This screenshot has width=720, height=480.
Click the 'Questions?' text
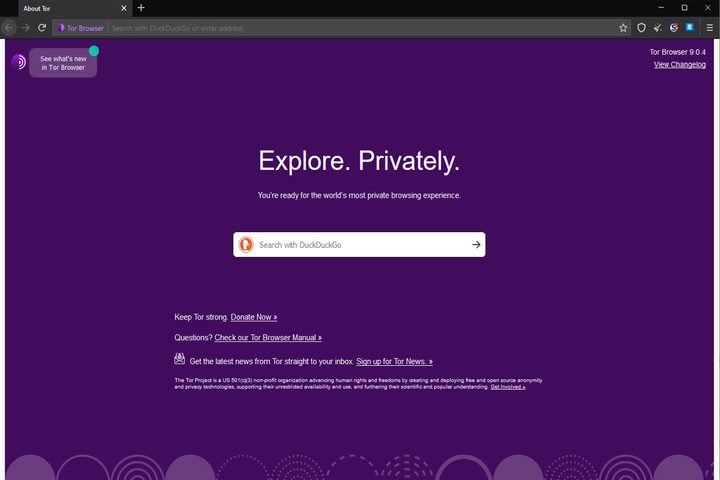193,338
